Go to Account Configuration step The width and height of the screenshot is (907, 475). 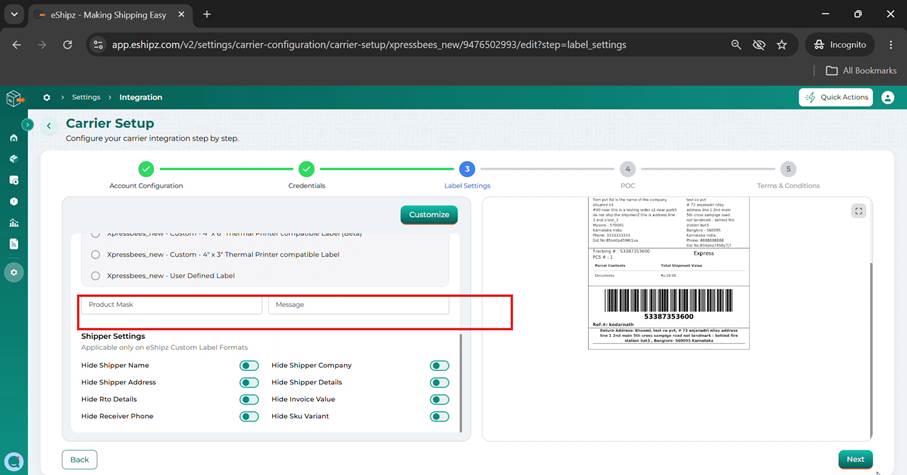pyautogui.click(x=146, y=169)
